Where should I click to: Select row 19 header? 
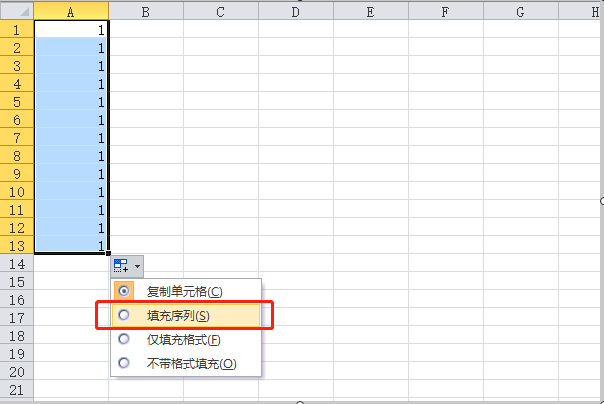point(17,354)
